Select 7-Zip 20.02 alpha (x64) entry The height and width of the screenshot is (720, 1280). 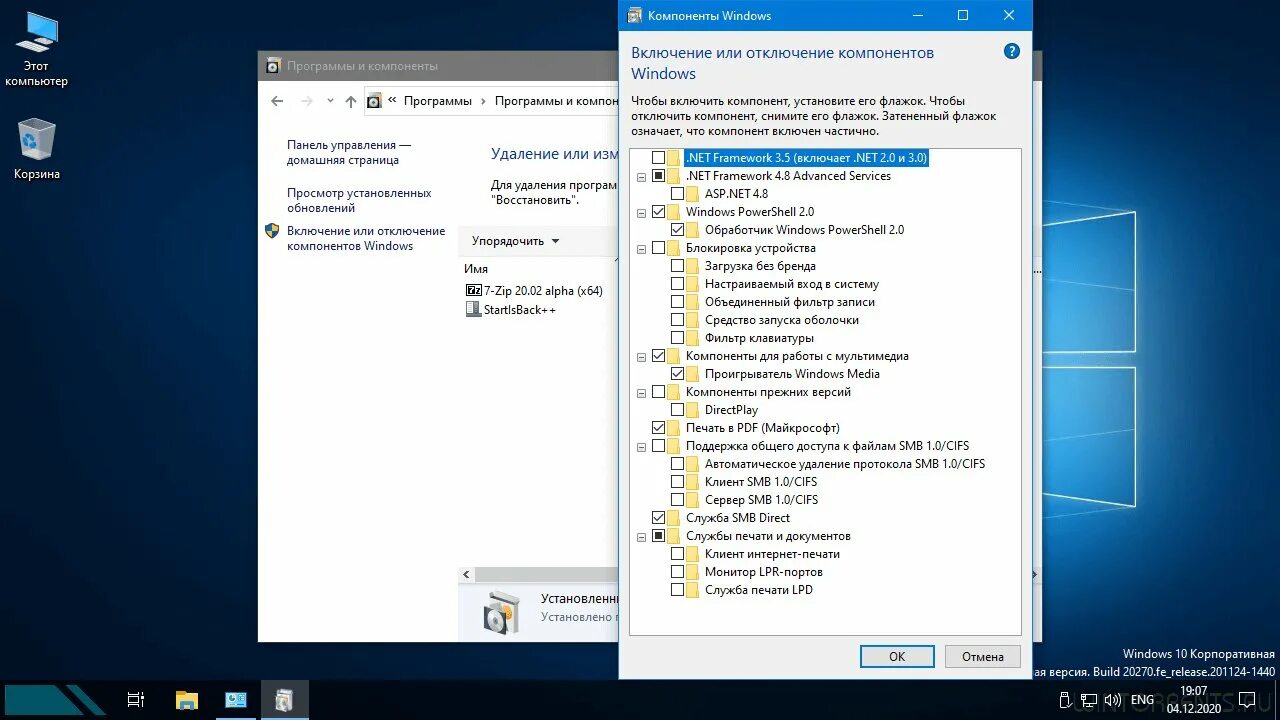[534, 290]
